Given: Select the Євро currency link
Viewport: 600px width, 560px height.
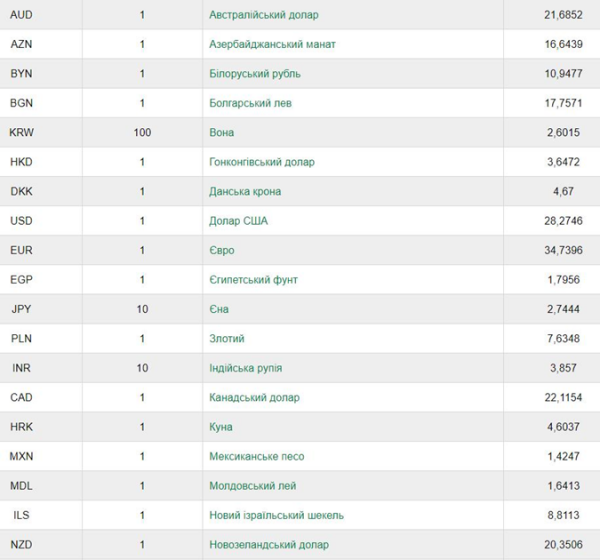Looking at the screenshot, I should click(x=222, y=250).
